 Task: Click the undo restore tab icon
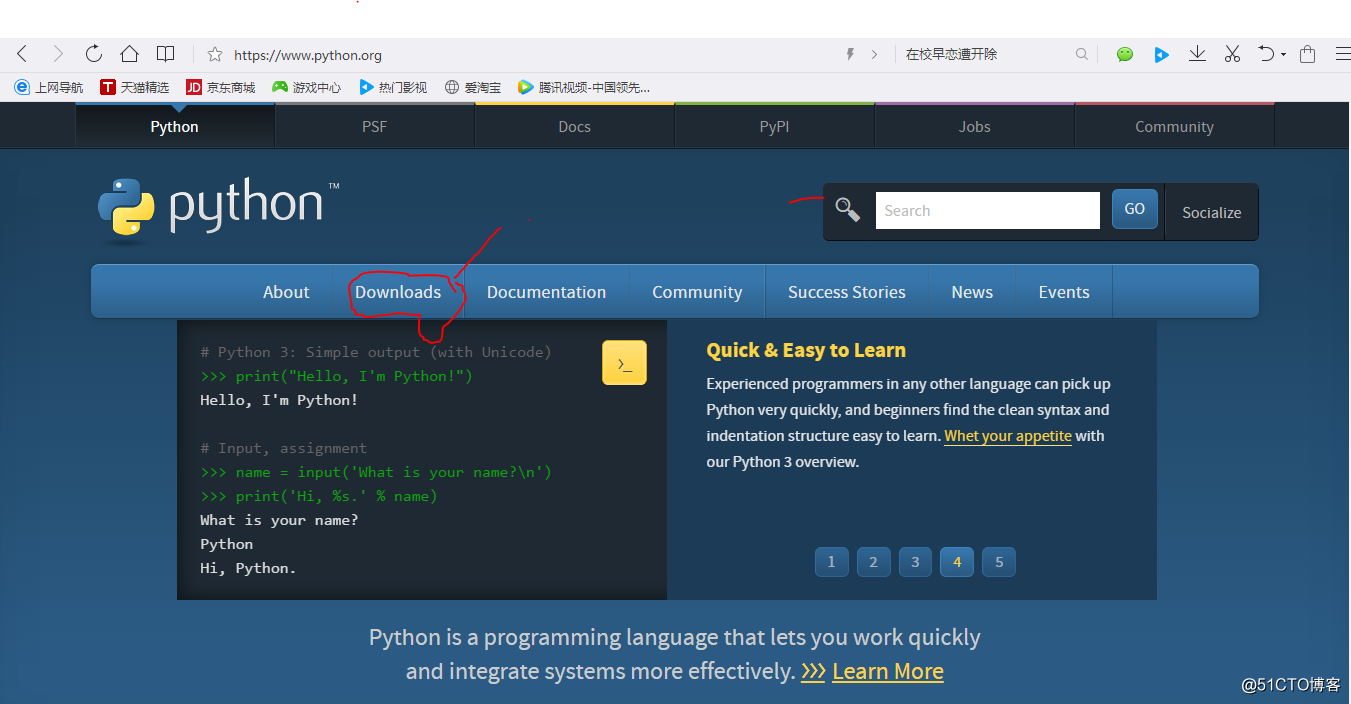[x=1265, y=54]
